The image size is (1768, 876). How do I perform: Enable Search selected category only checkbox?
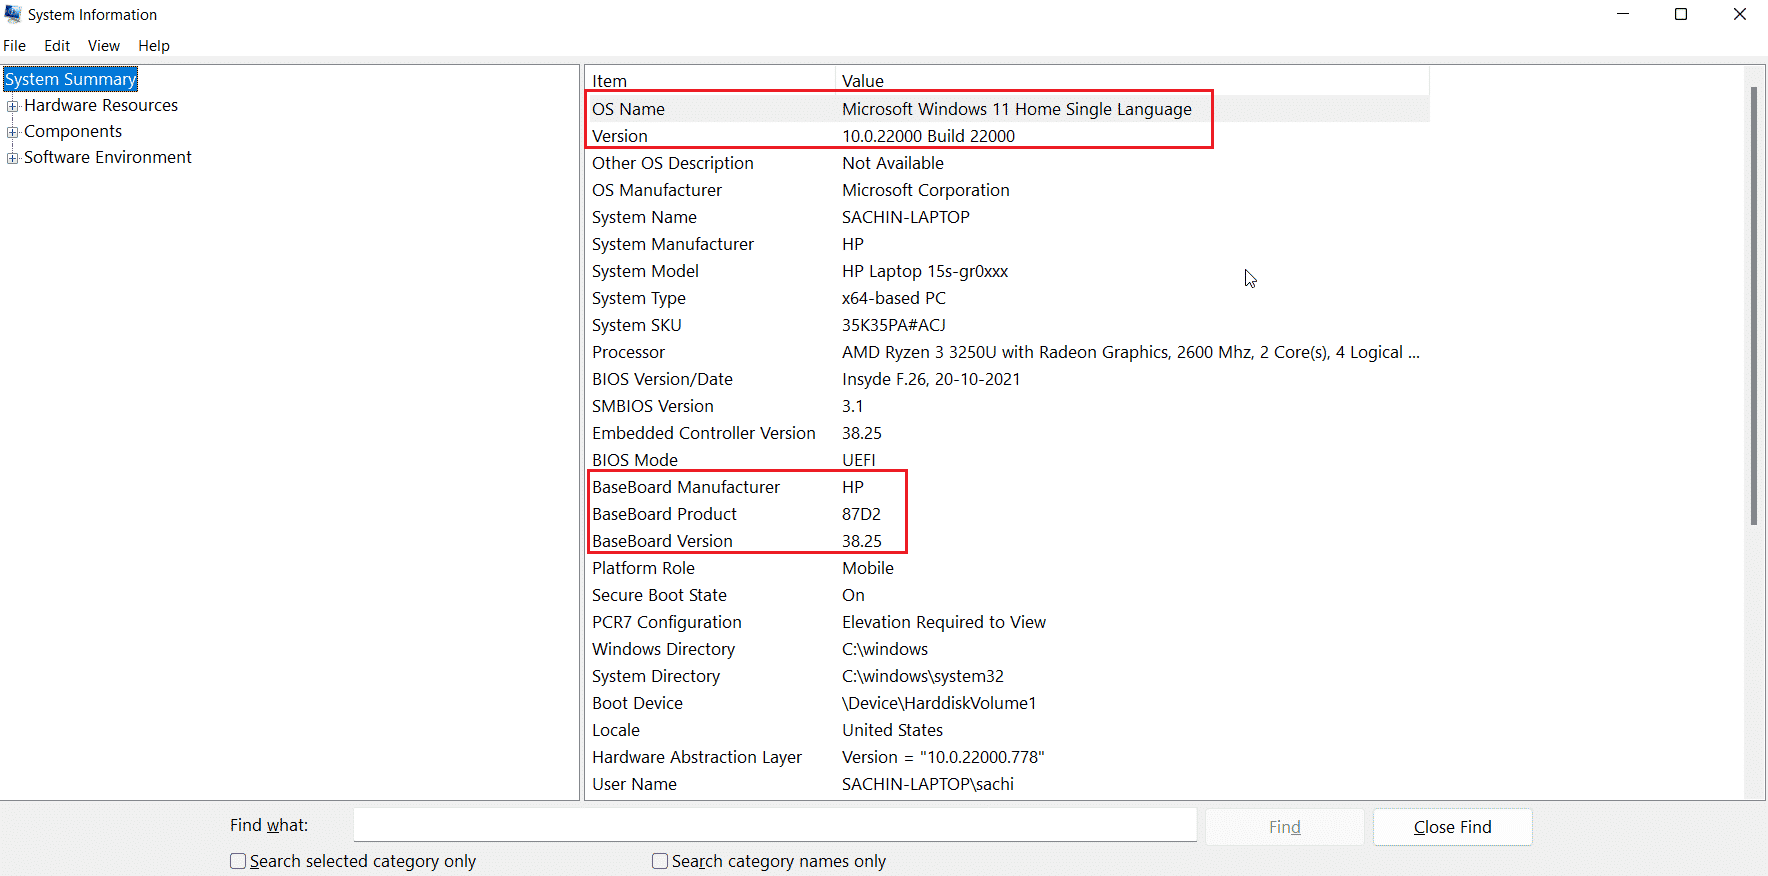tap(238, 861)
